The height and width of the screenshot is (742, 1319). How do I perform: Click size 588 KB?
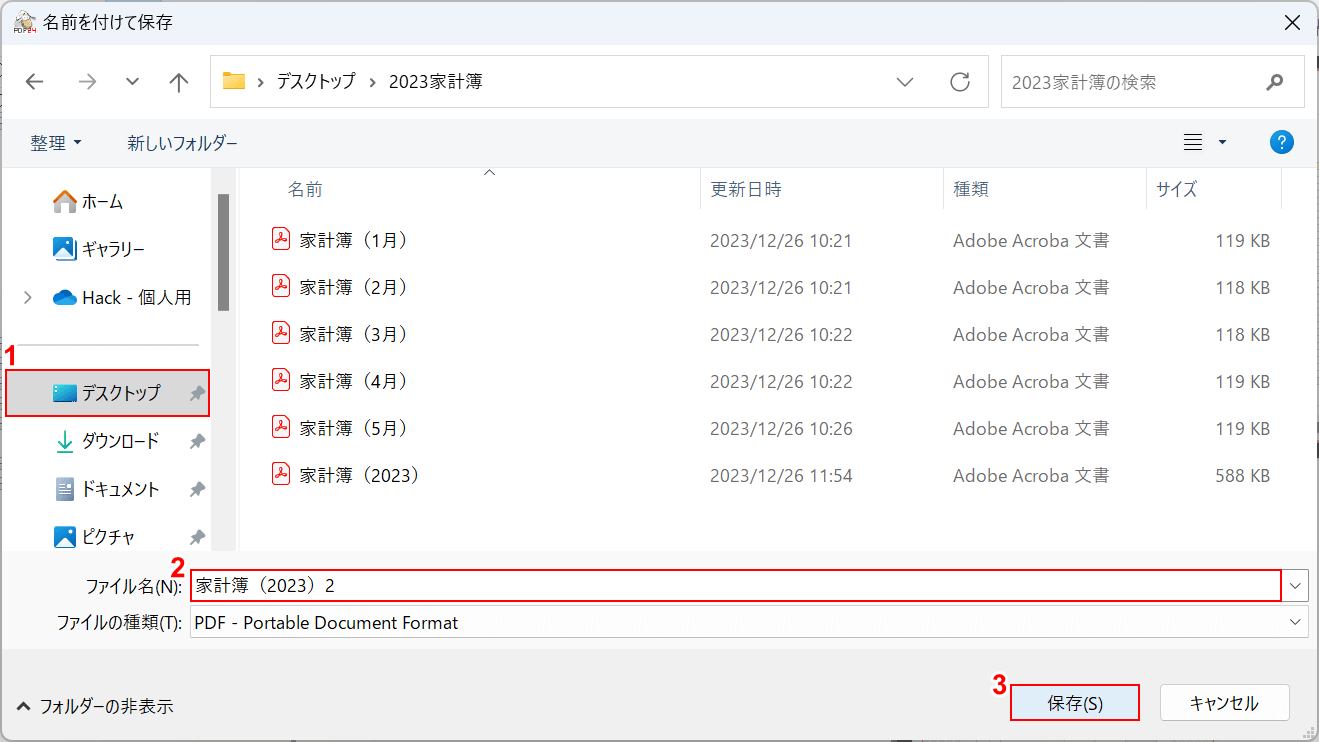1243,476
